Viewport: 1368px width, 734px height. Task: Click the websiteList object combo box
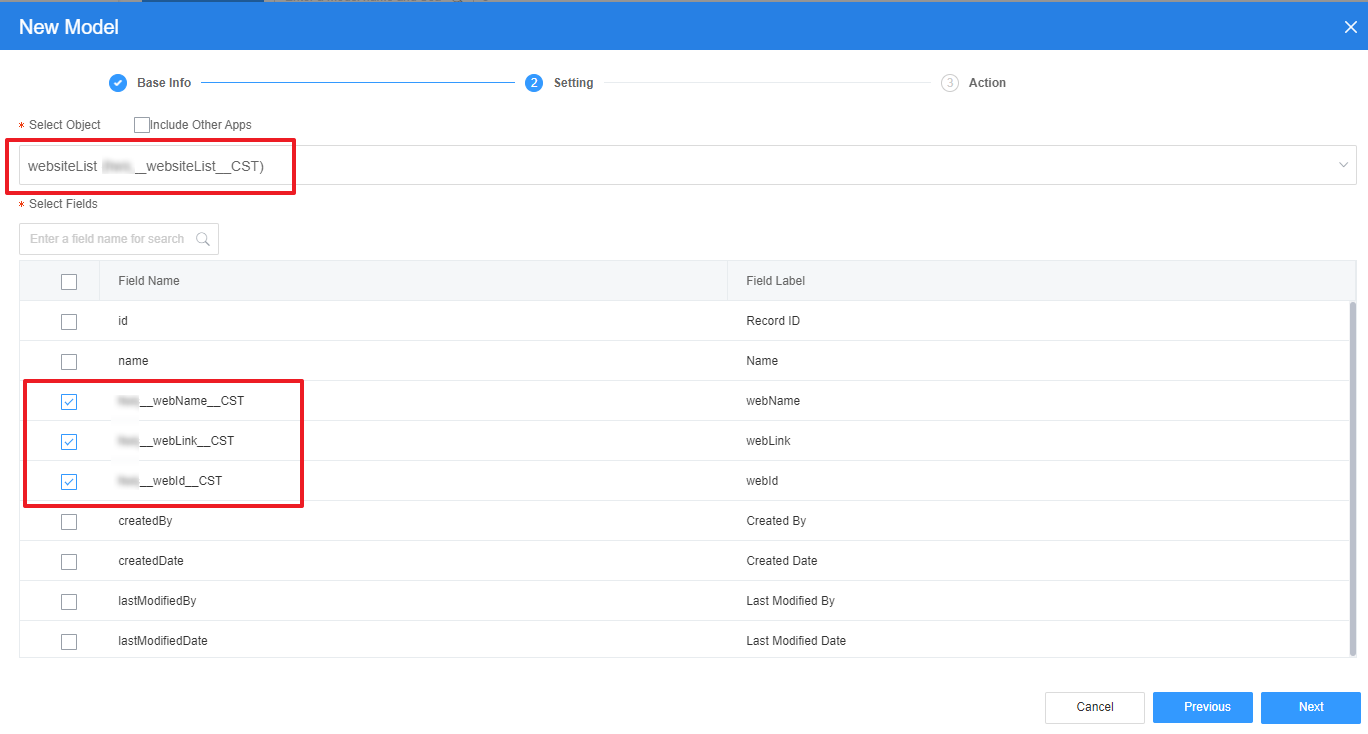[x=688, y=165]
